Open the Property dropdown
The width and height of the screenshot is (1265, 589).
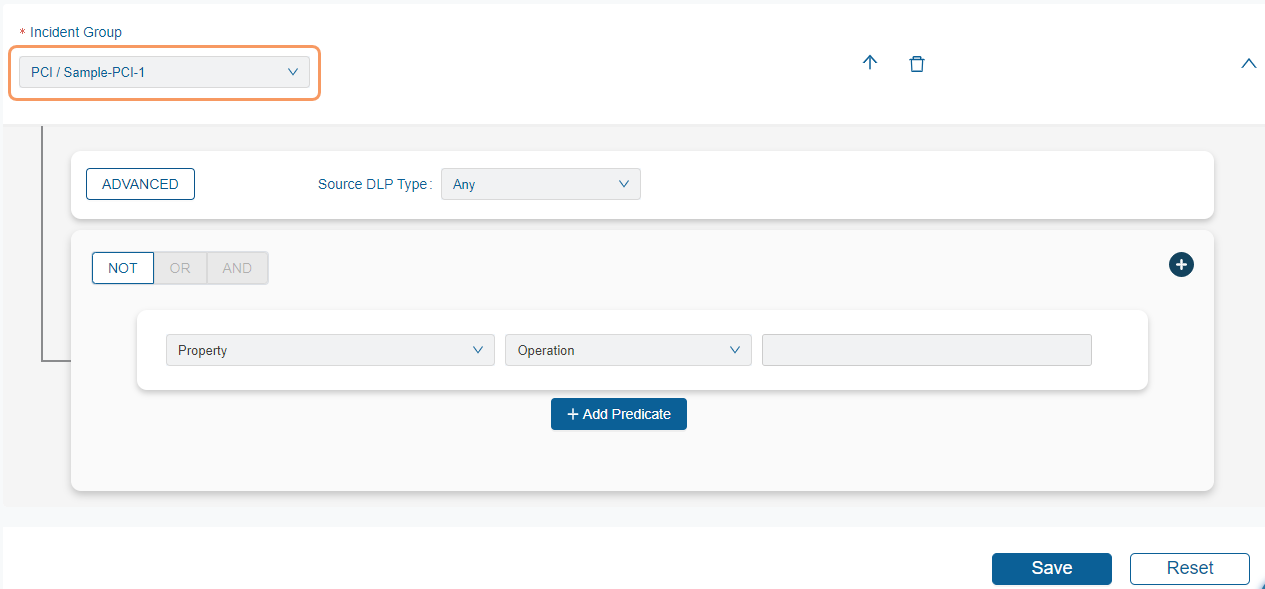click(x=329, y=350)
